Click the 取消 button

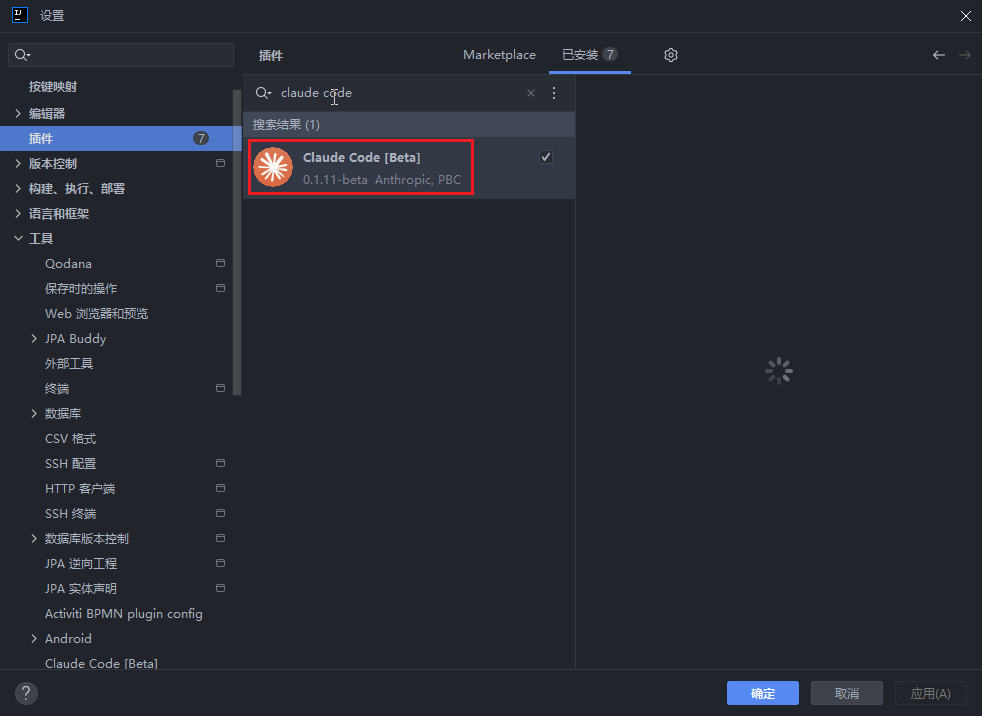pos(847,693)
